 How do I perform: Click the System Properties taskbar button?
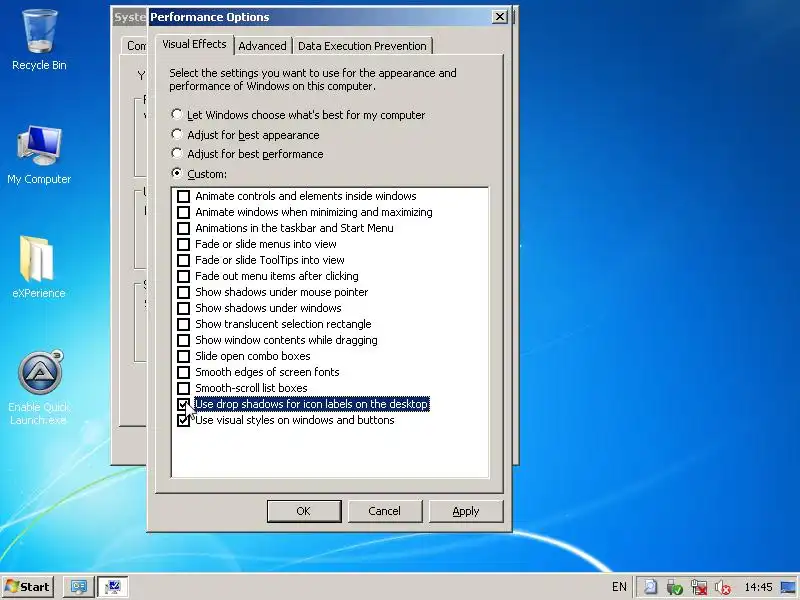click(x=113, y=587)
